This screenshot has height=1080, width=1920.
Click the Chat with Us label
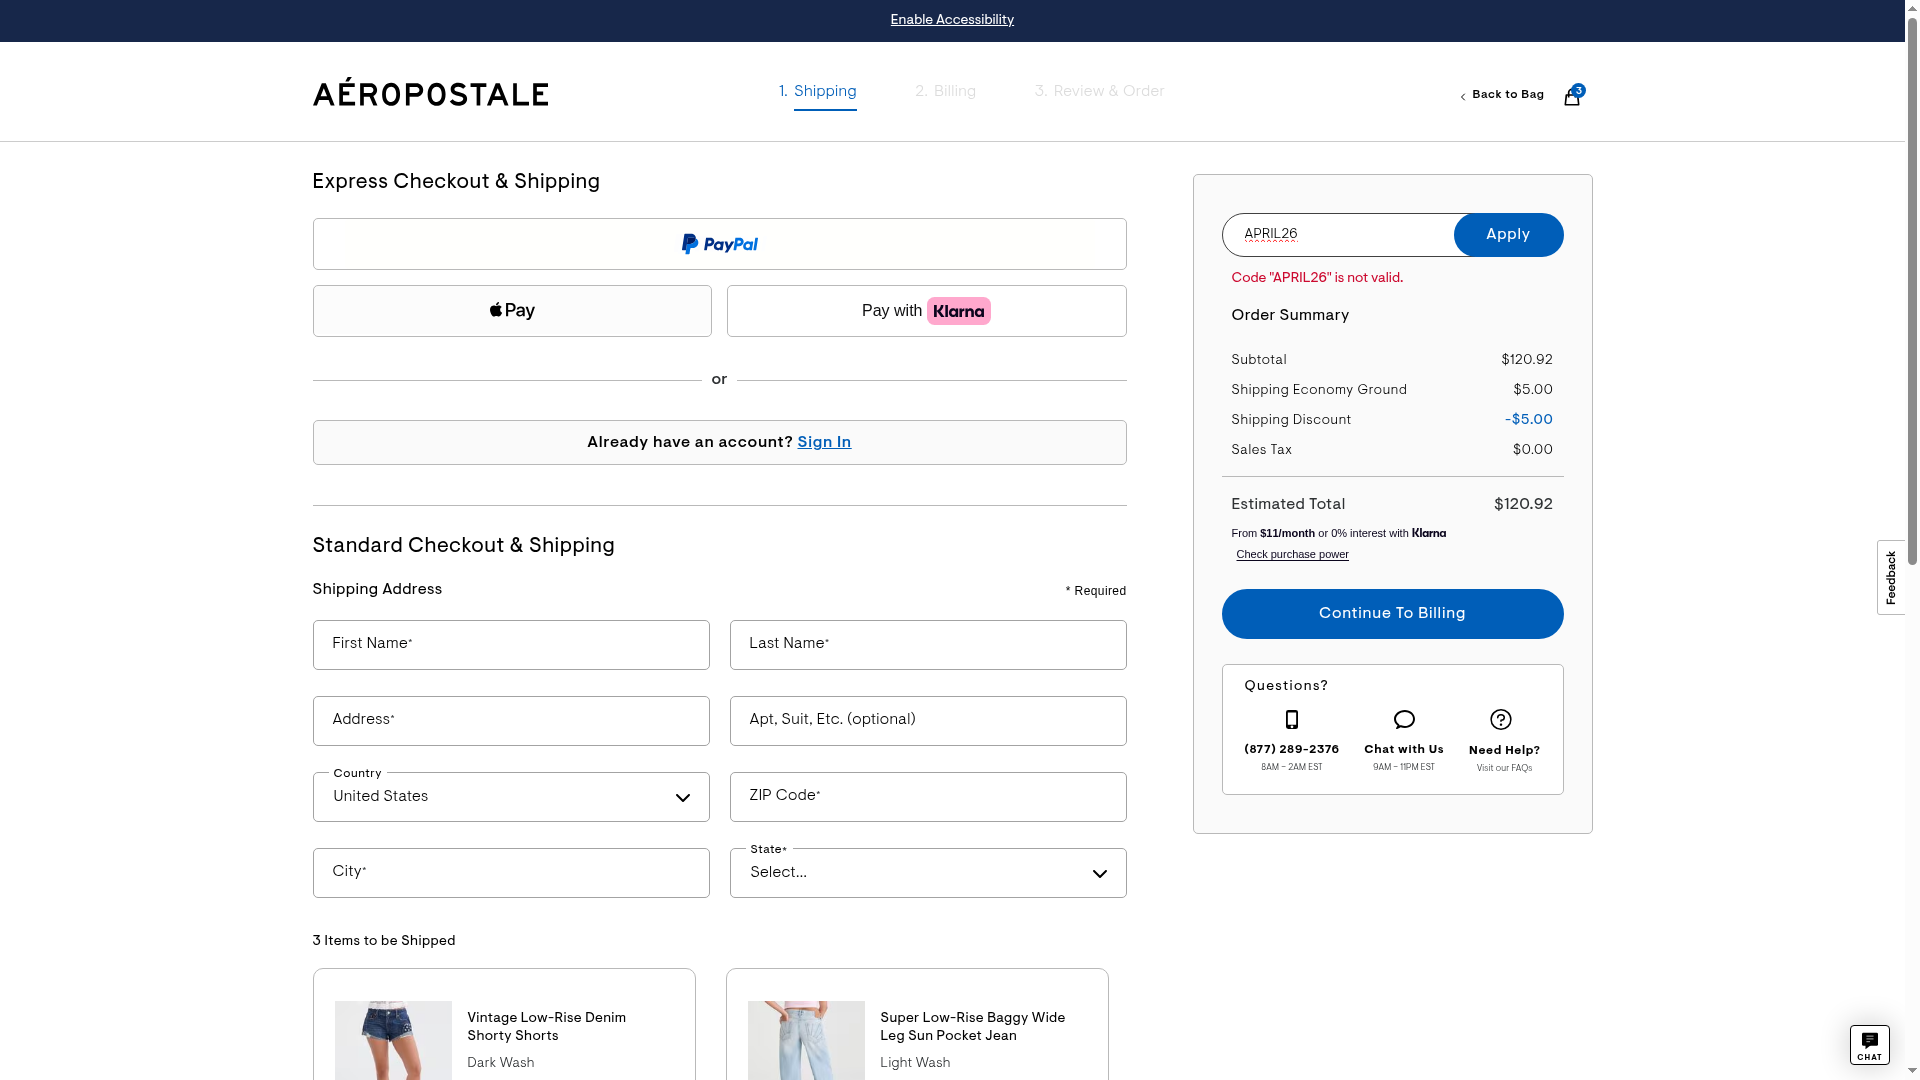[1404, 749]
